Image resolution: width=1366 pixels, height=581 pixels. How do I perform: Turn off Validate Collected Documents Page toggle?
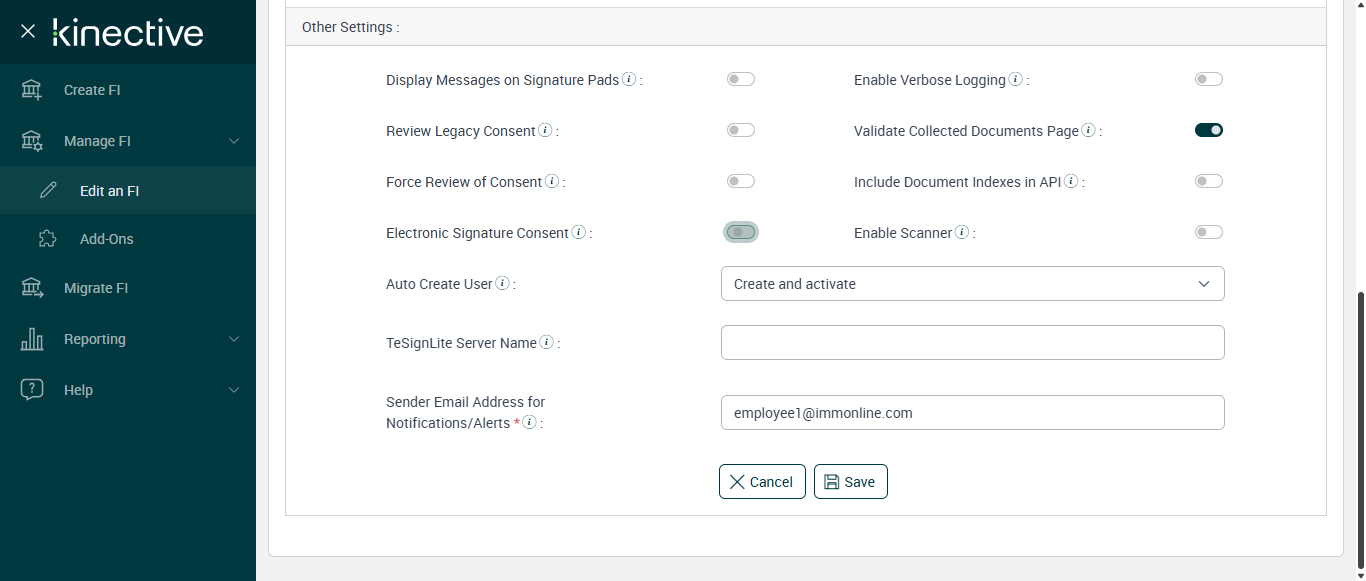coord(1208,130)
